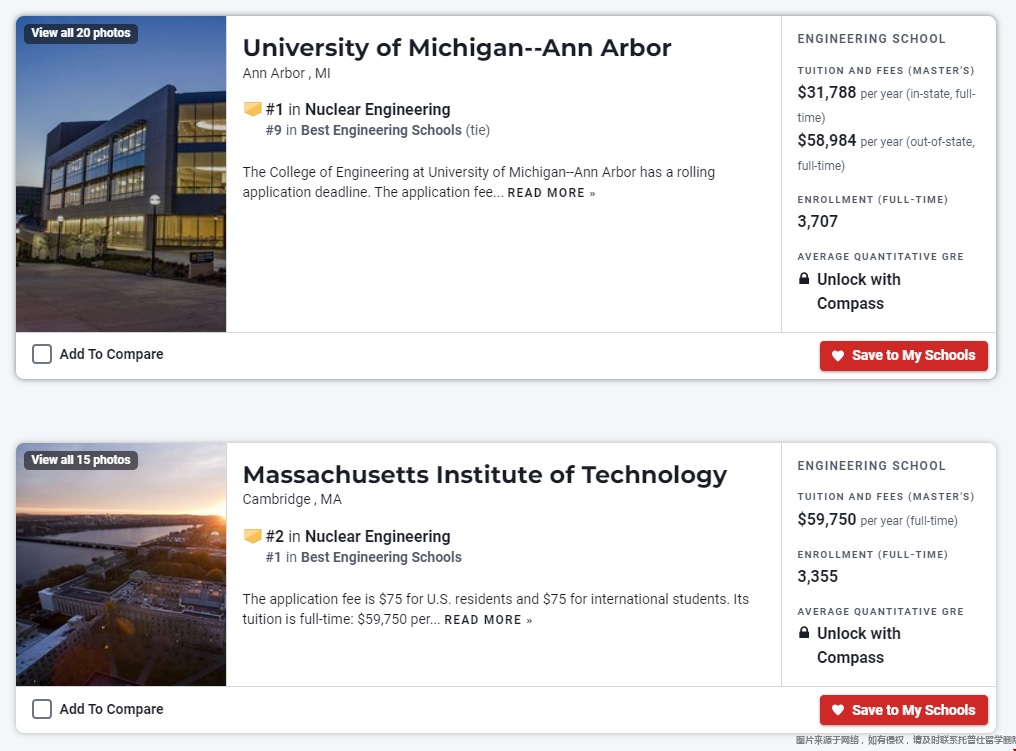Open University of Michigan--Ann Arbor title link
The width and height of the screenshot is (1016, 751).
457,48
